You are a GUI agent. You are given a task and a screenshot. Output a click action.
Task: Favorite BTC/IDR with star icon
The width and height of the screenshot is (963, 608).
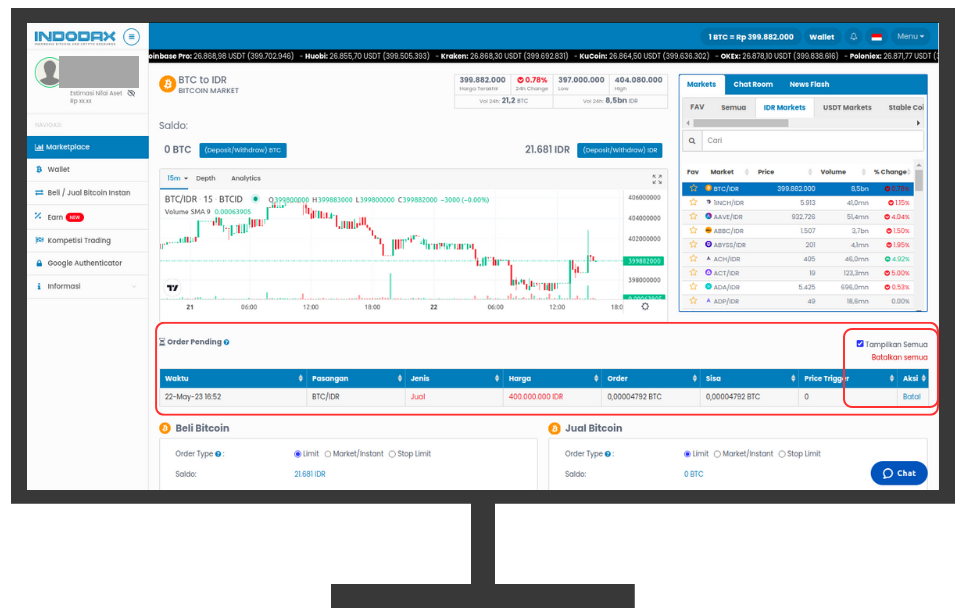click(x=693, y=189)
